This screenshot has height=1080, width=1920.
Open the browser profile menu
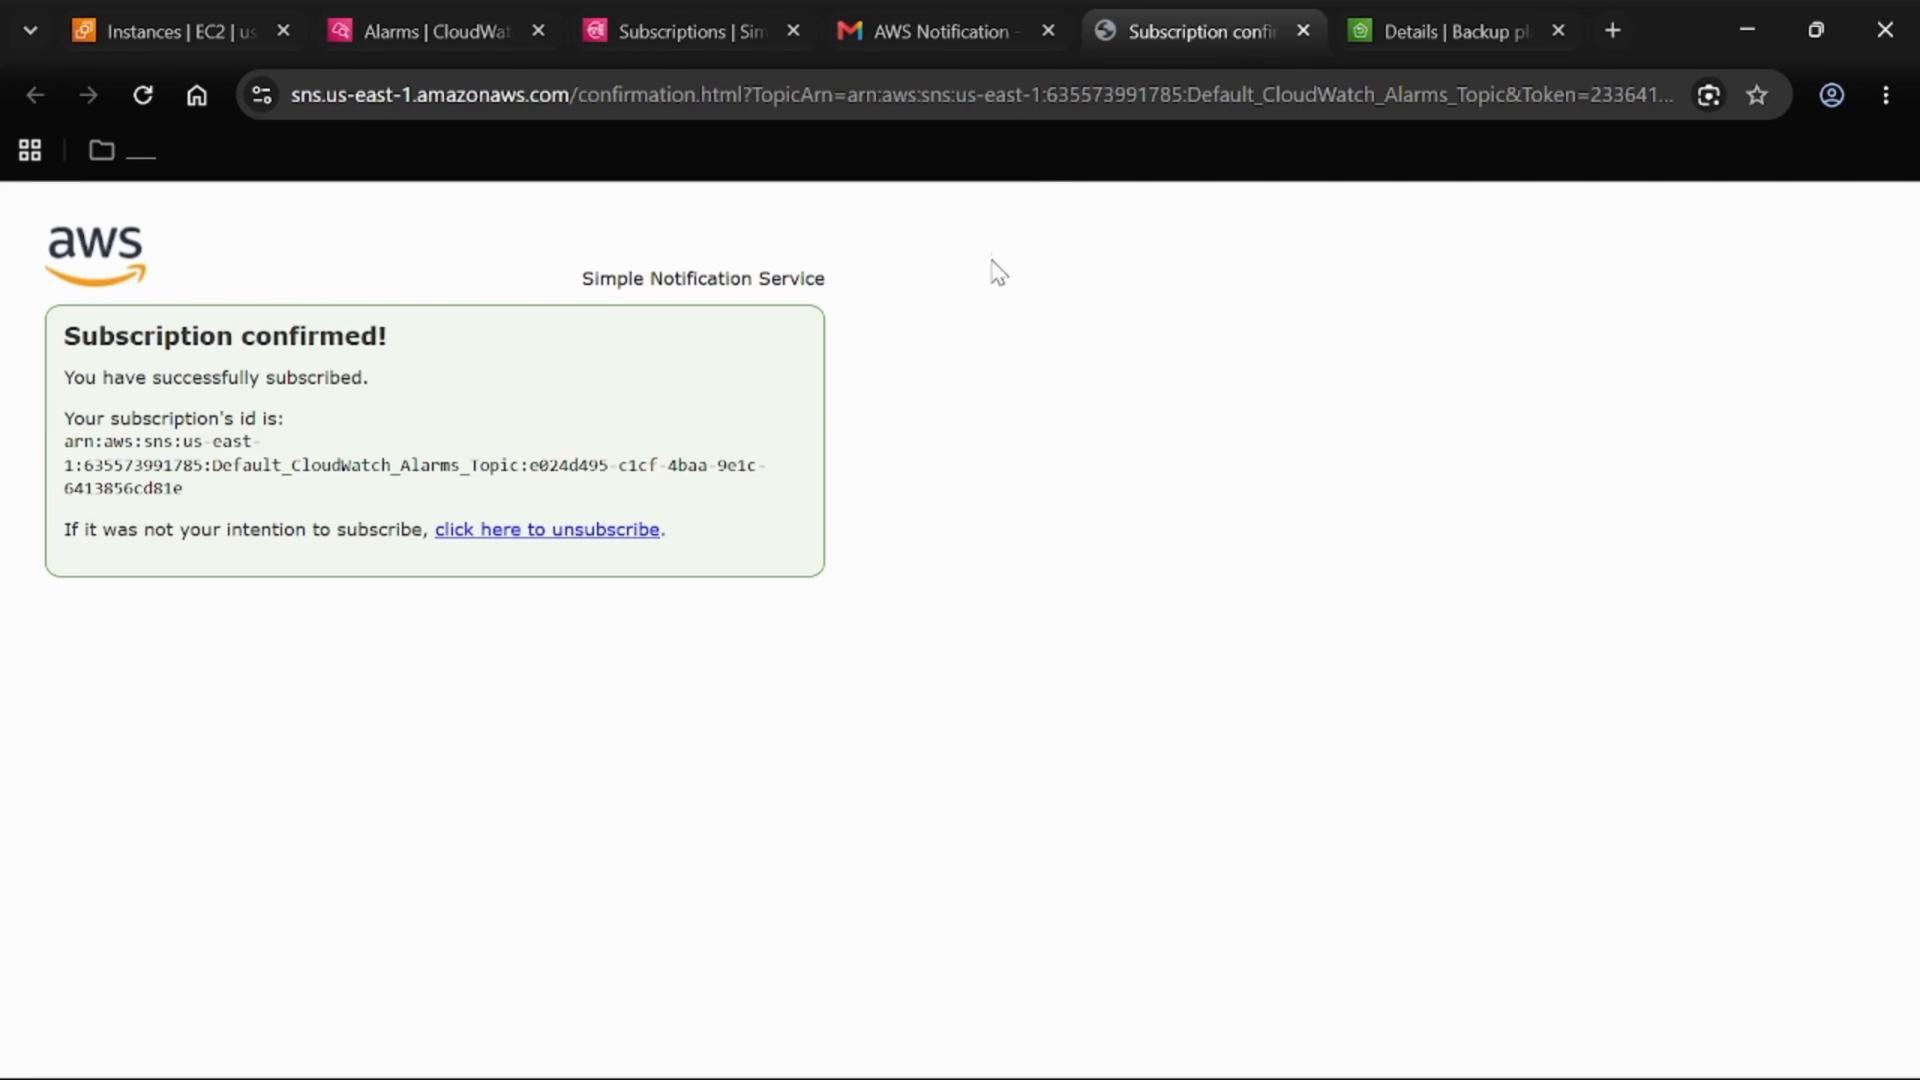tap(1831, 95)
